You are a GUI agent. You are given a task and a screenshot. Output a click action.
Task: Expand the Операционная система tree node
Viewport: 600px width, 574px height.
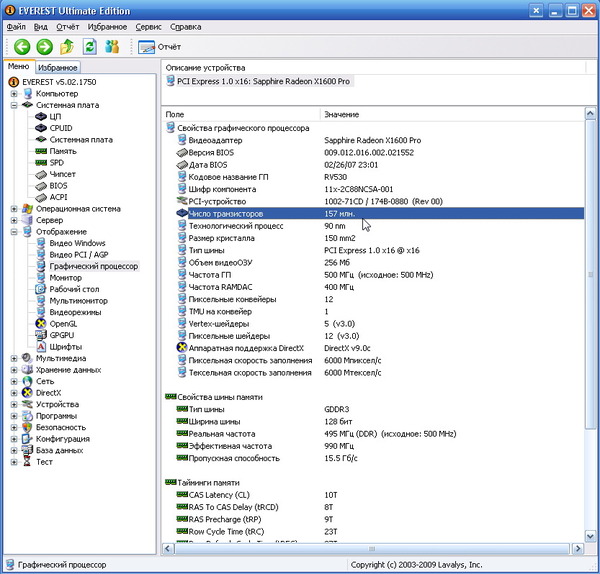click(14, 209)
